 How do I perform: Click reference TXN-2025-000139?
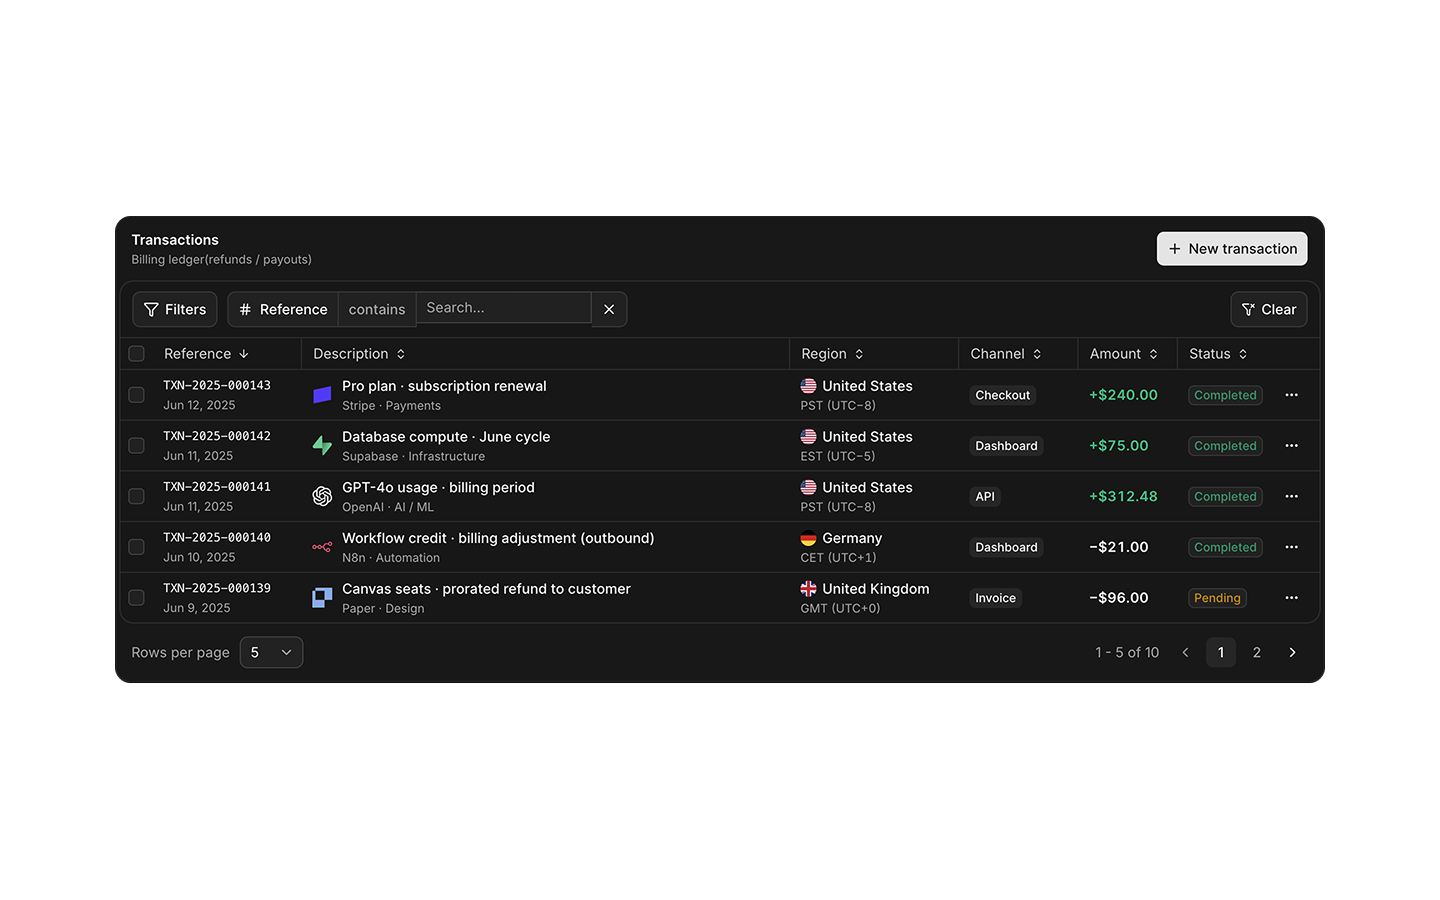217,588
